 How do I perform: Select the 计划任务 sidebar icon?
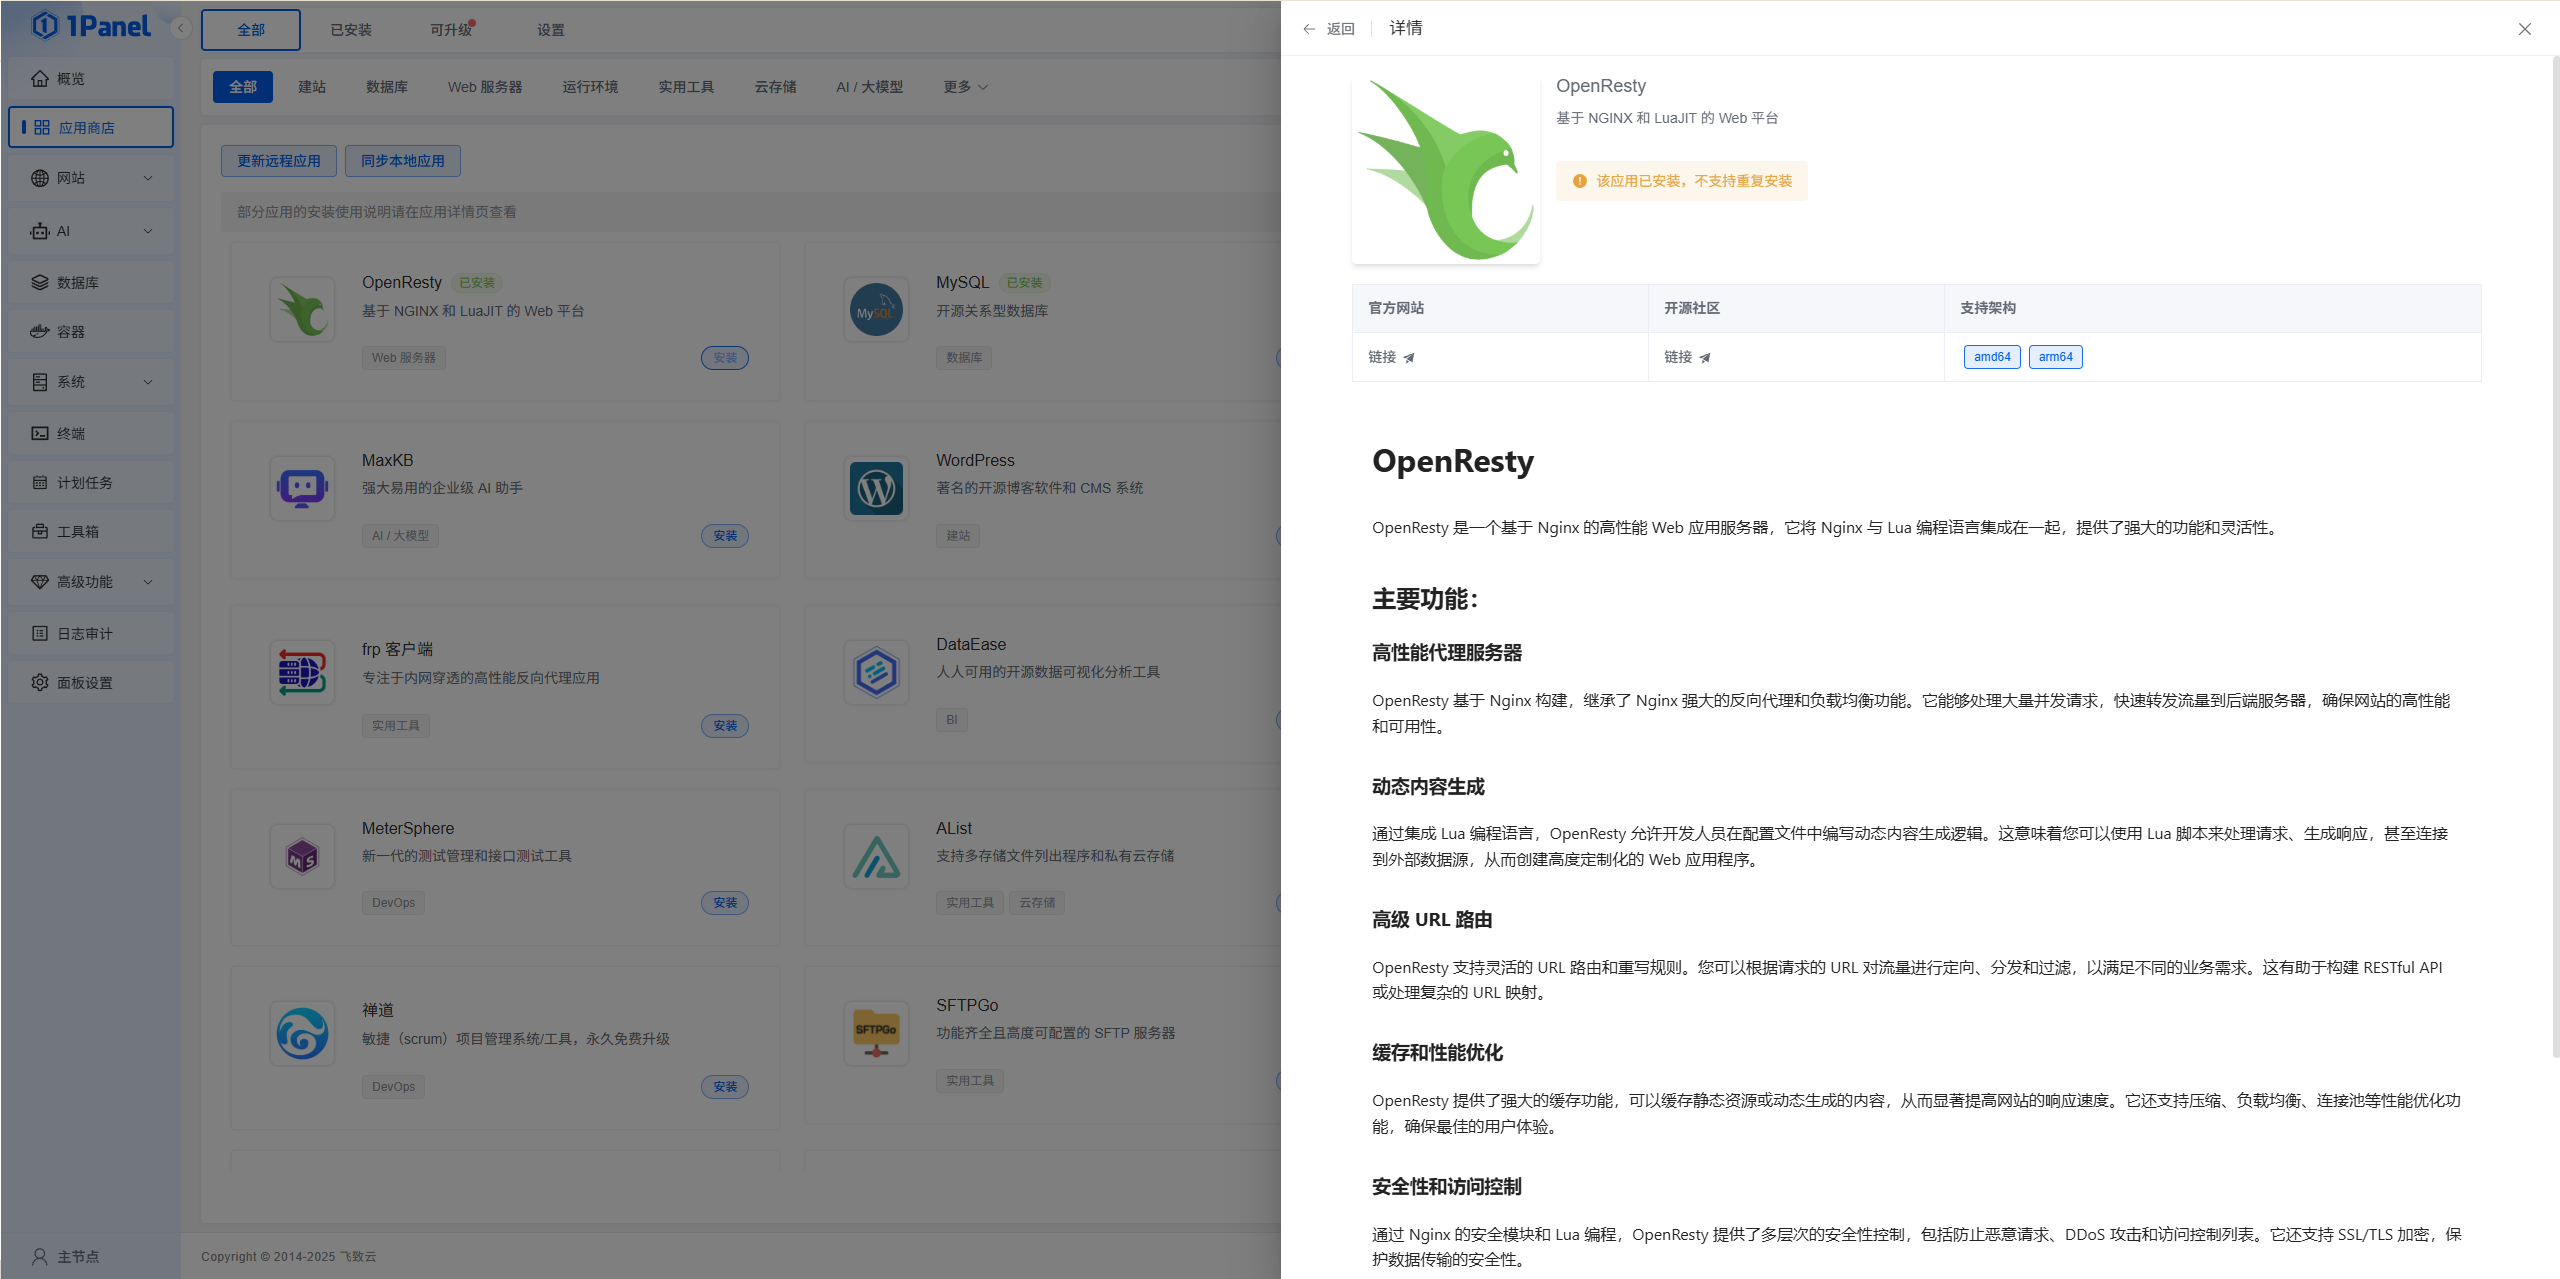(40, 481)
